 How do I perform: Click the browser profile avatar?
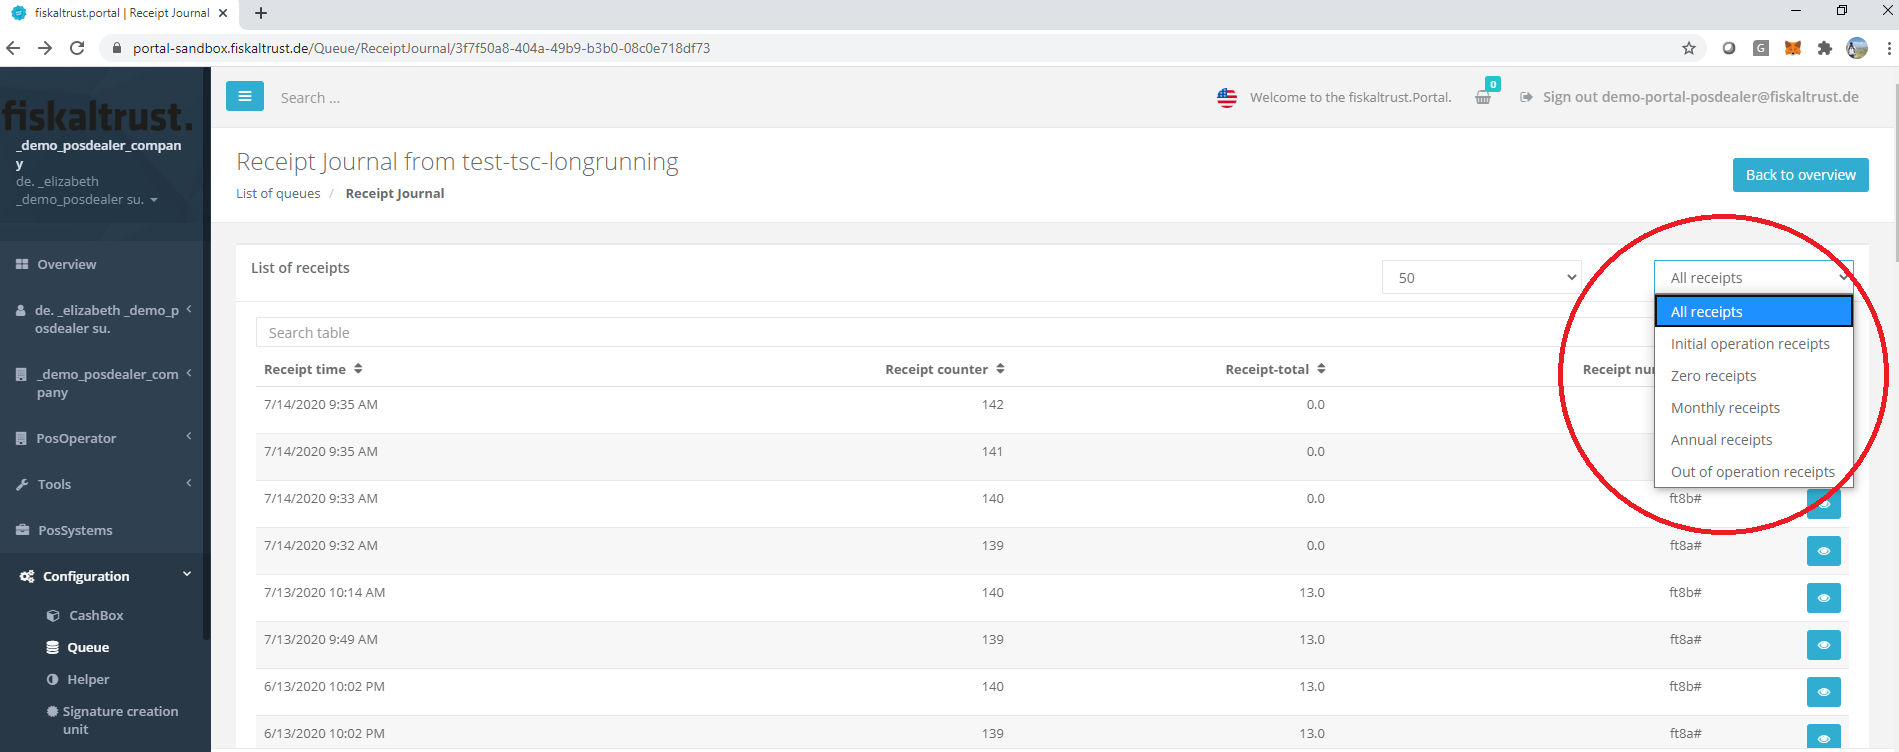pos(1857,48)
